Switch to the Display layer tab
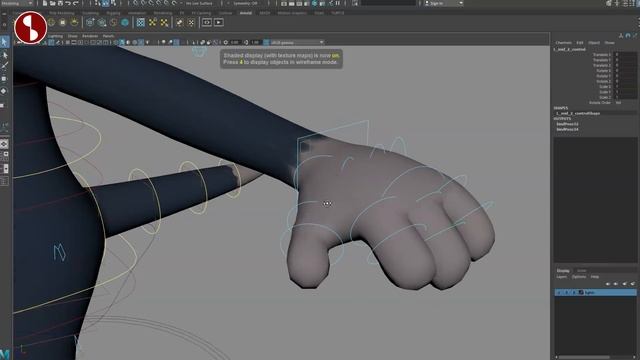640x360 pixels. click(563, 271)
